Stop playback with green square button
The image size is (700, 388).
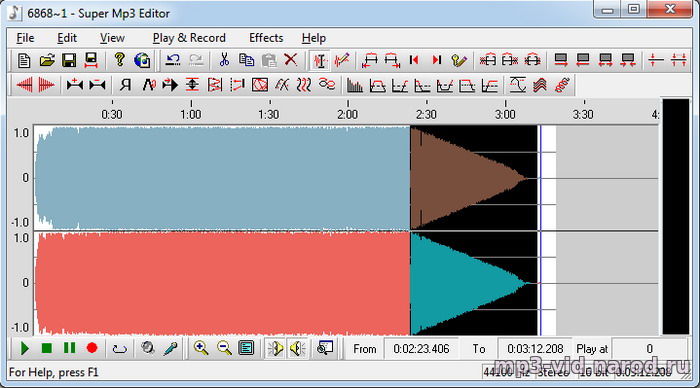pyautogui.click(x=46, y=348)
